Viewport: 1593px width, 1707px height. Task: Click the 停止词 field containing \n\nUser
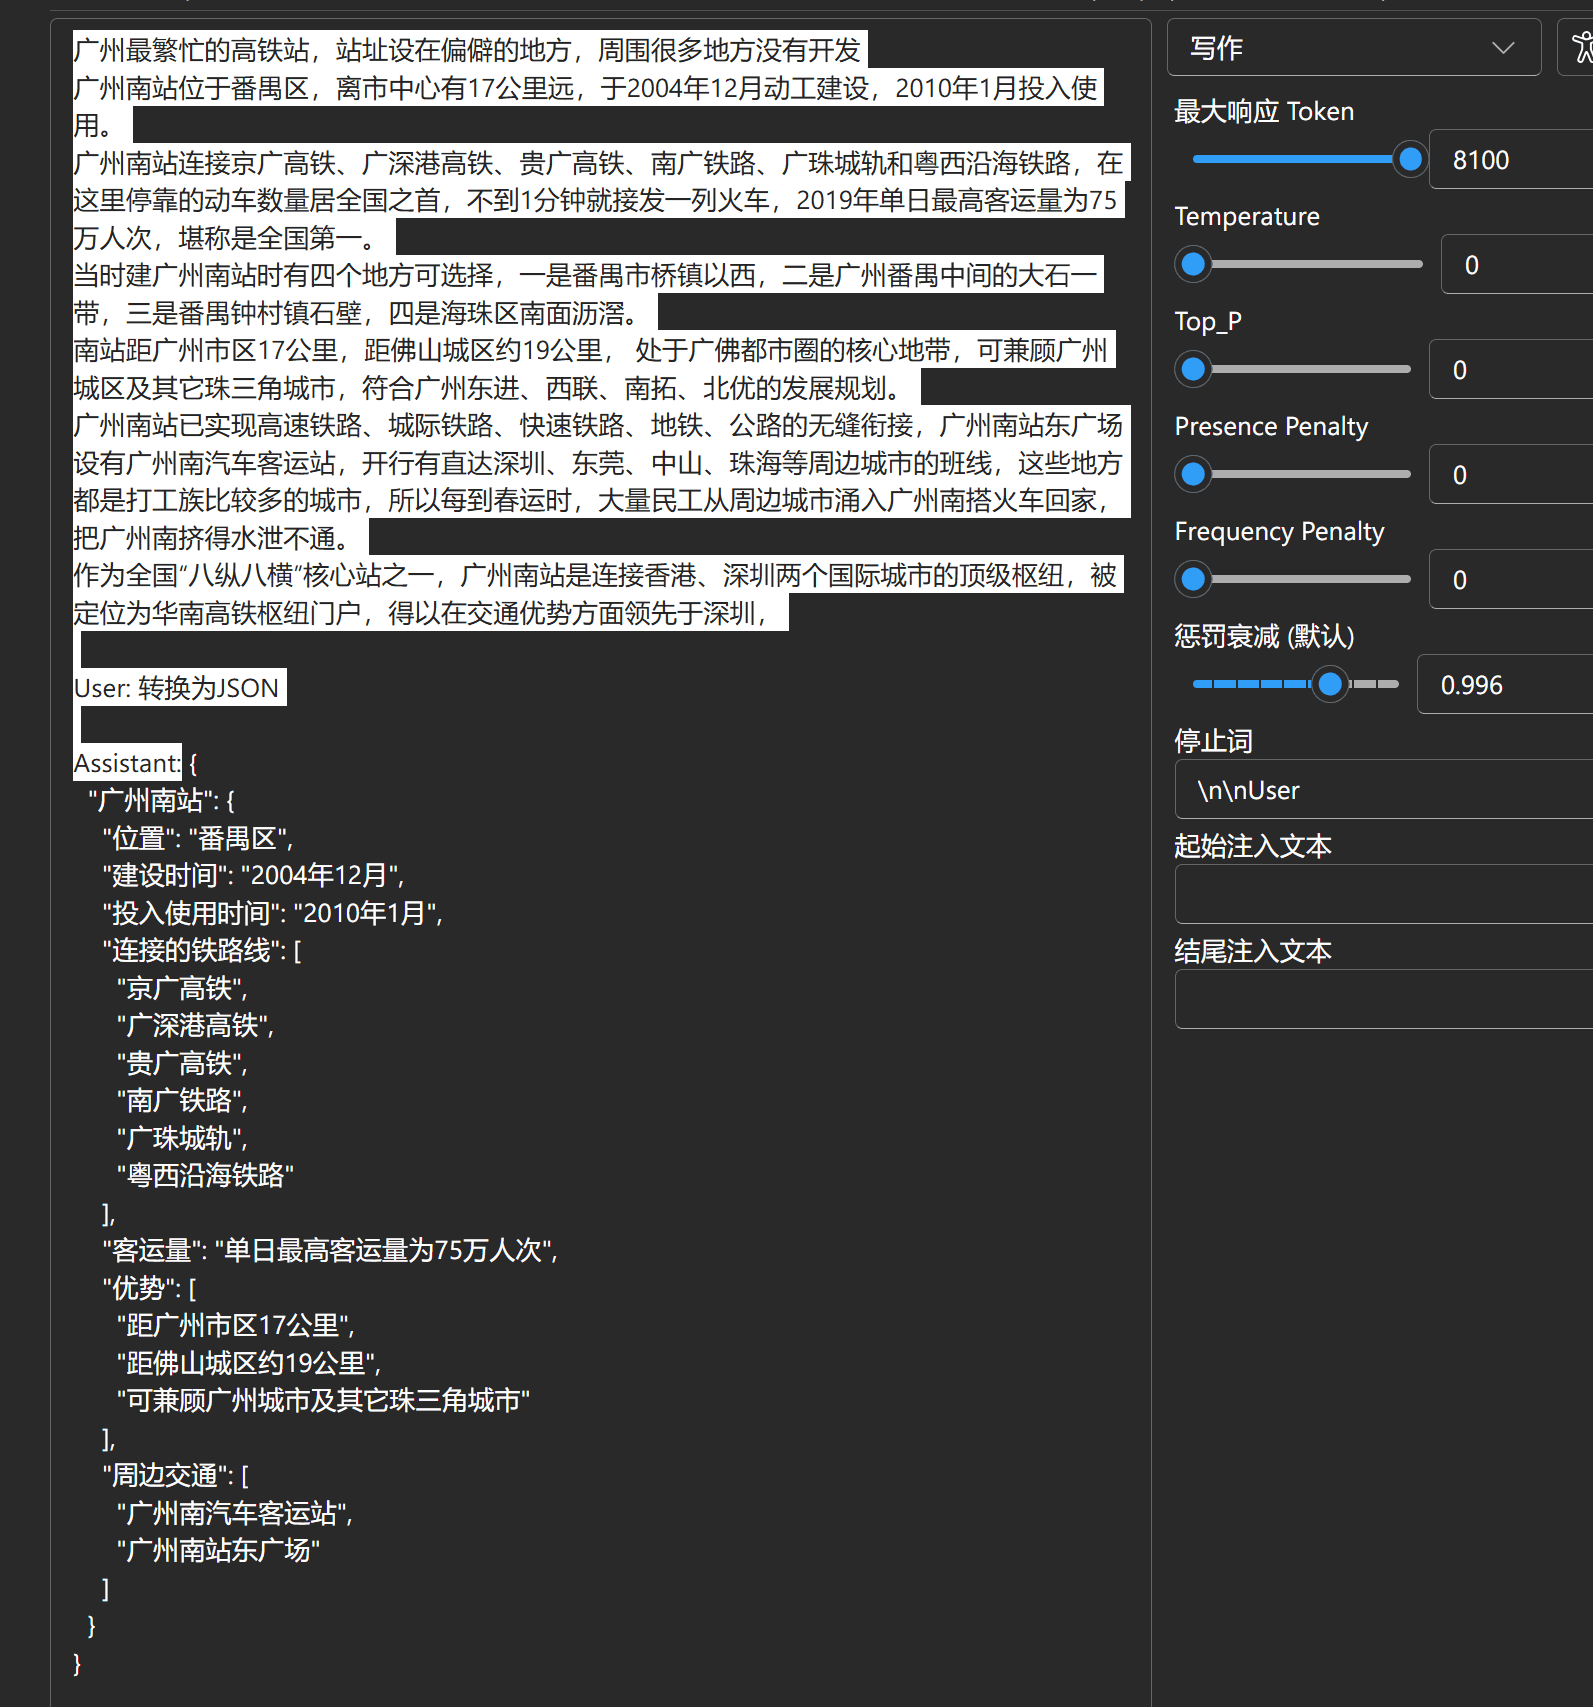point(1384,790)
